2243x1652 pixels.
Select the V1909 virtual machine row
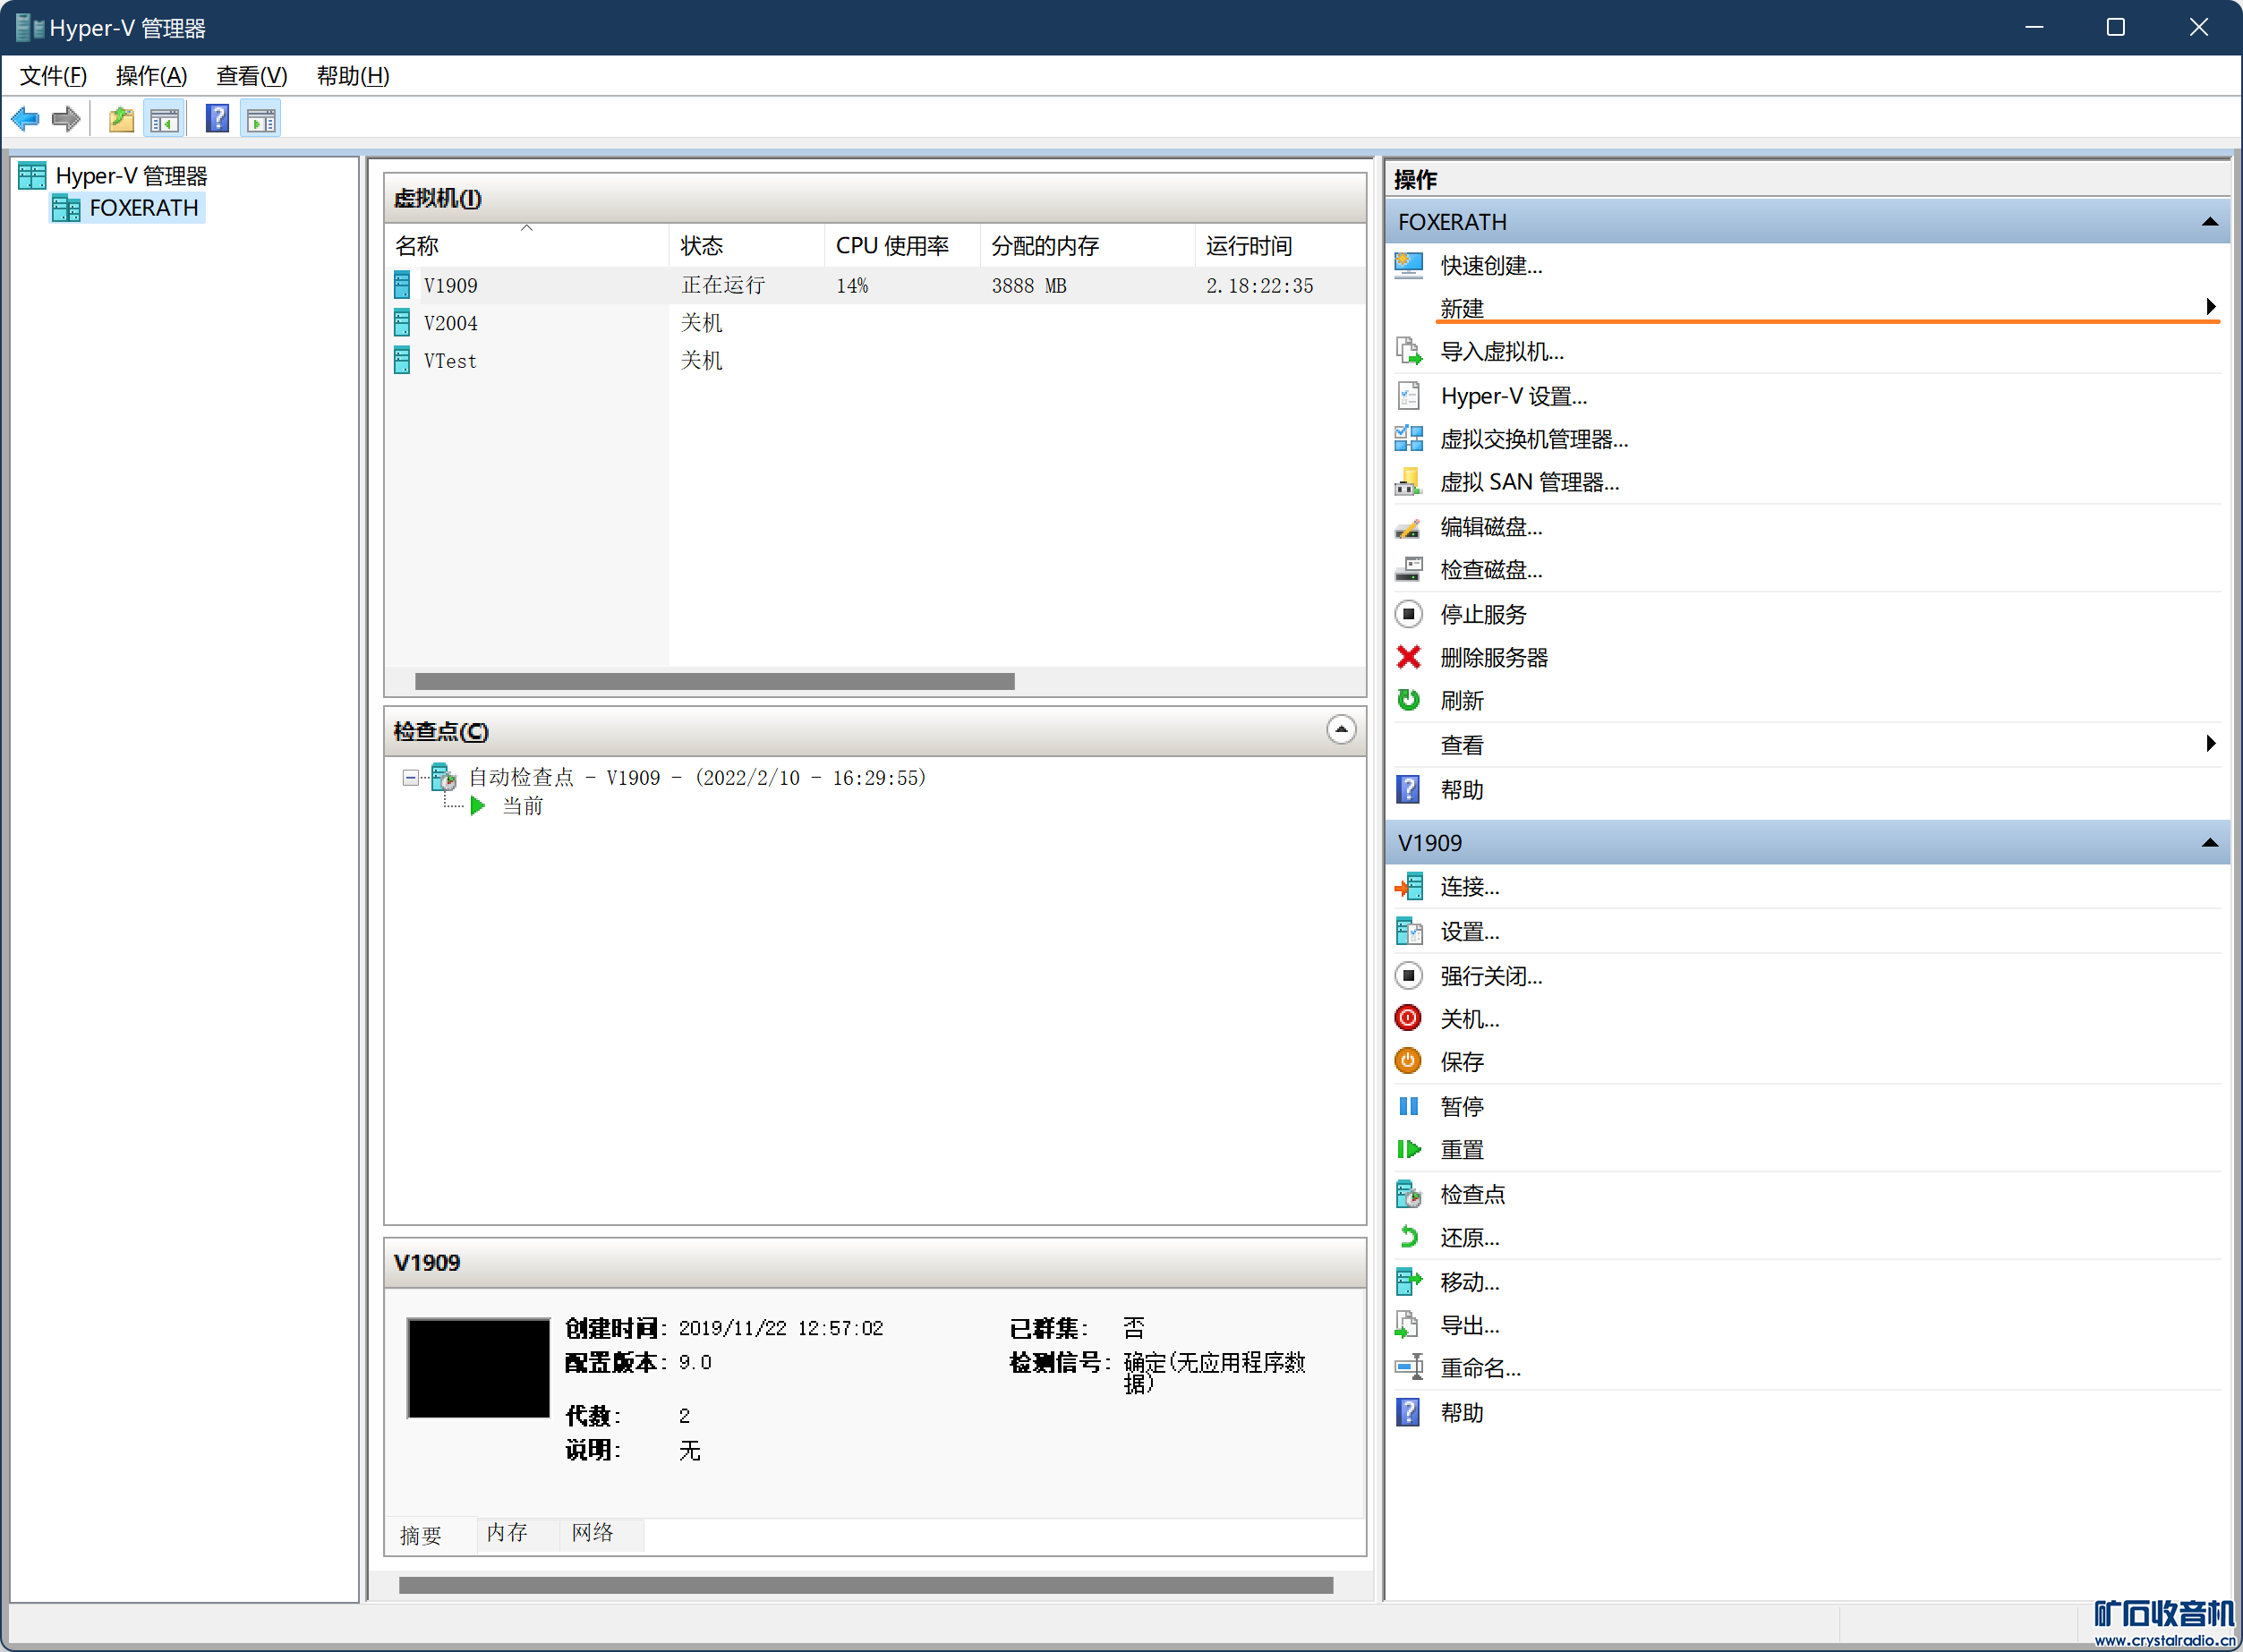click(875, 286)
